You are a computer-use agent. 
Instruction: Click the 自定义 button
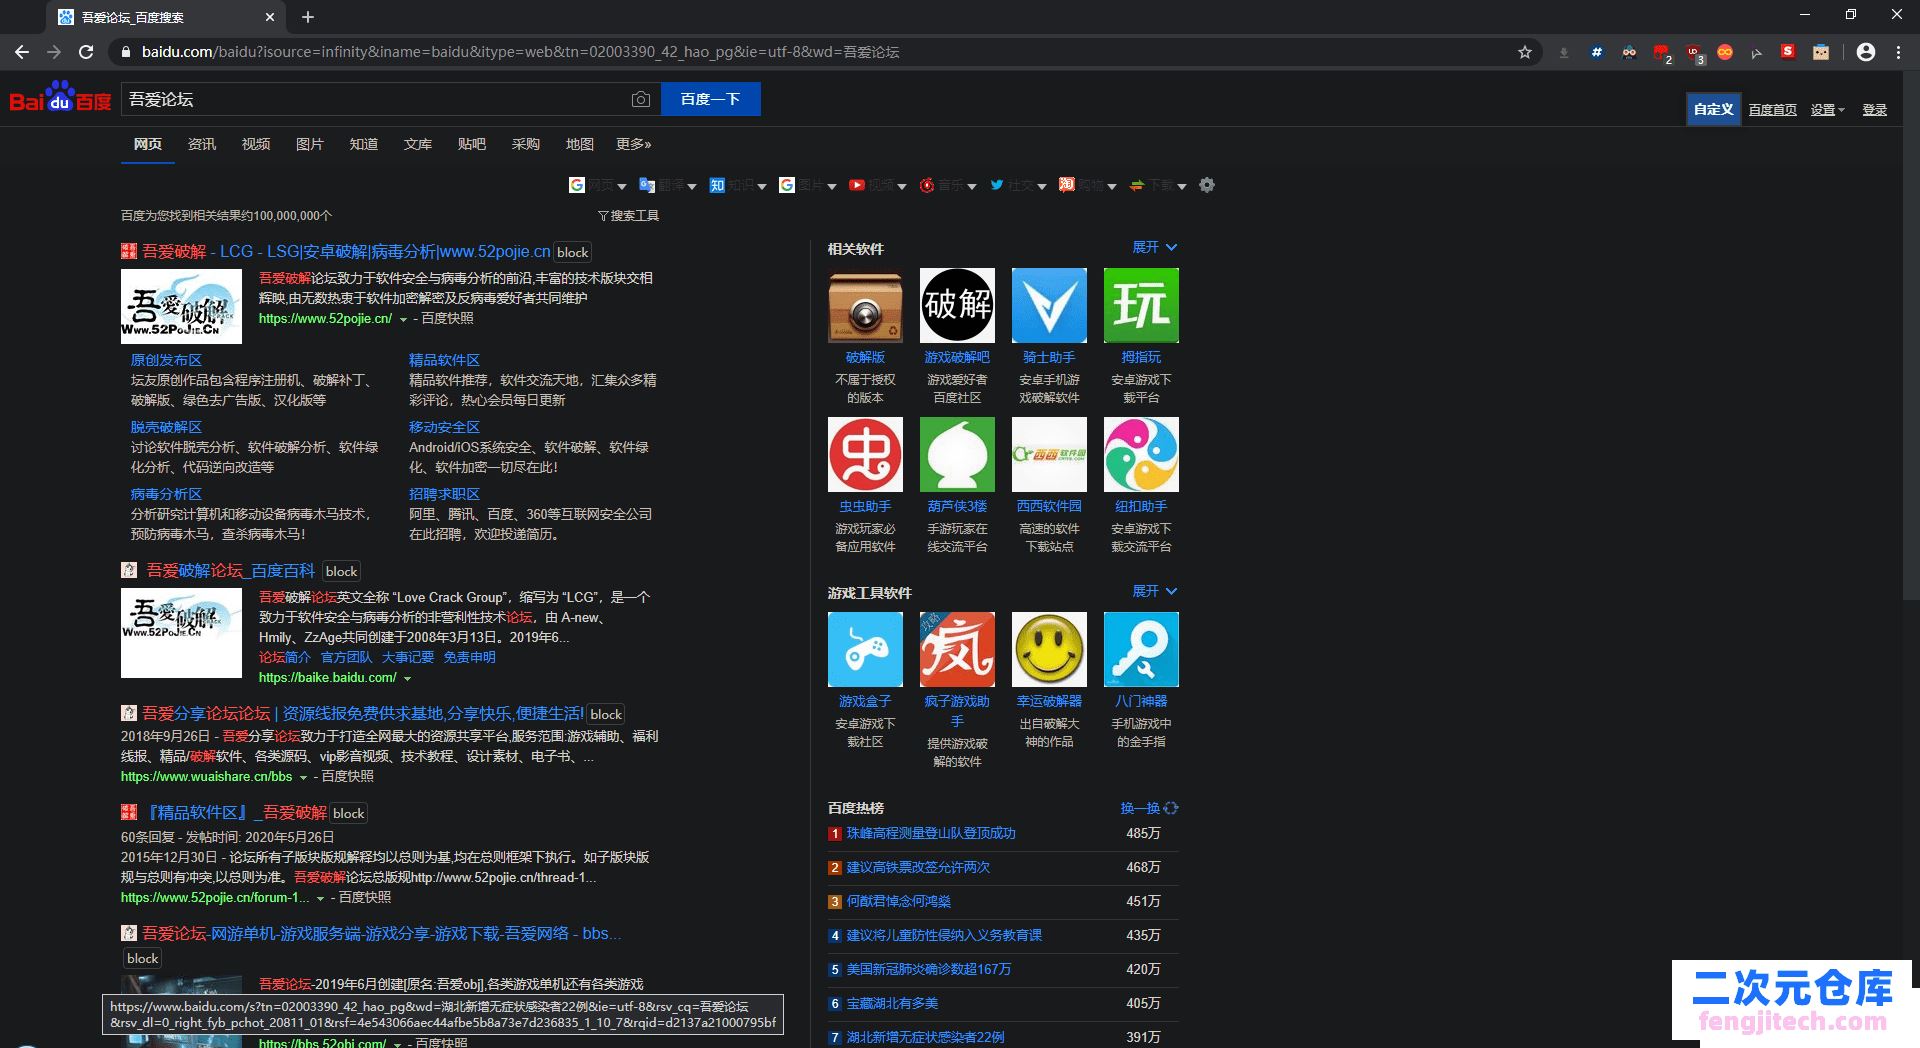coord(1713,109)
